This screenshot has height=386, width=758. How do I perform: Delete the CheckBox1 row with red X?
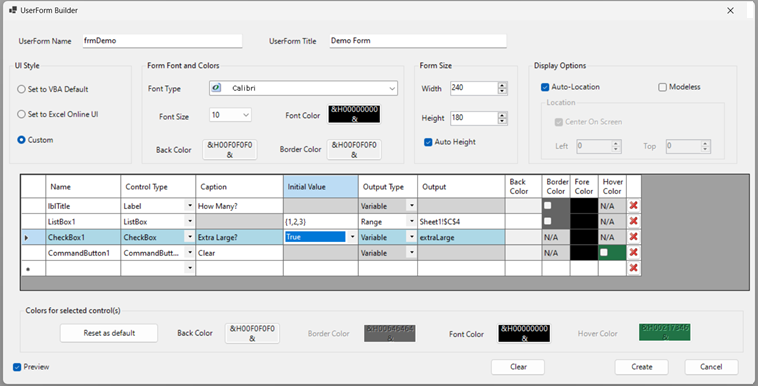[633, 237]
